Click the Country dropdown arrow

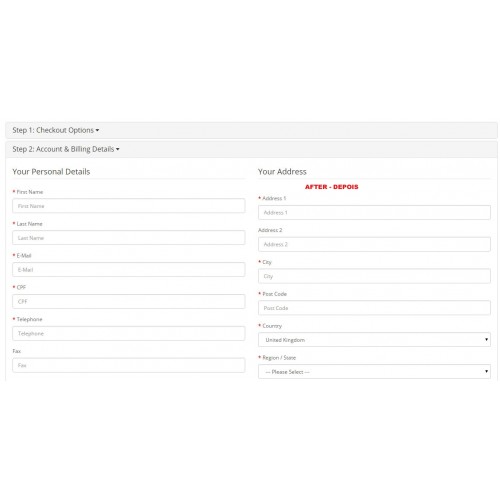pos(486,340)
